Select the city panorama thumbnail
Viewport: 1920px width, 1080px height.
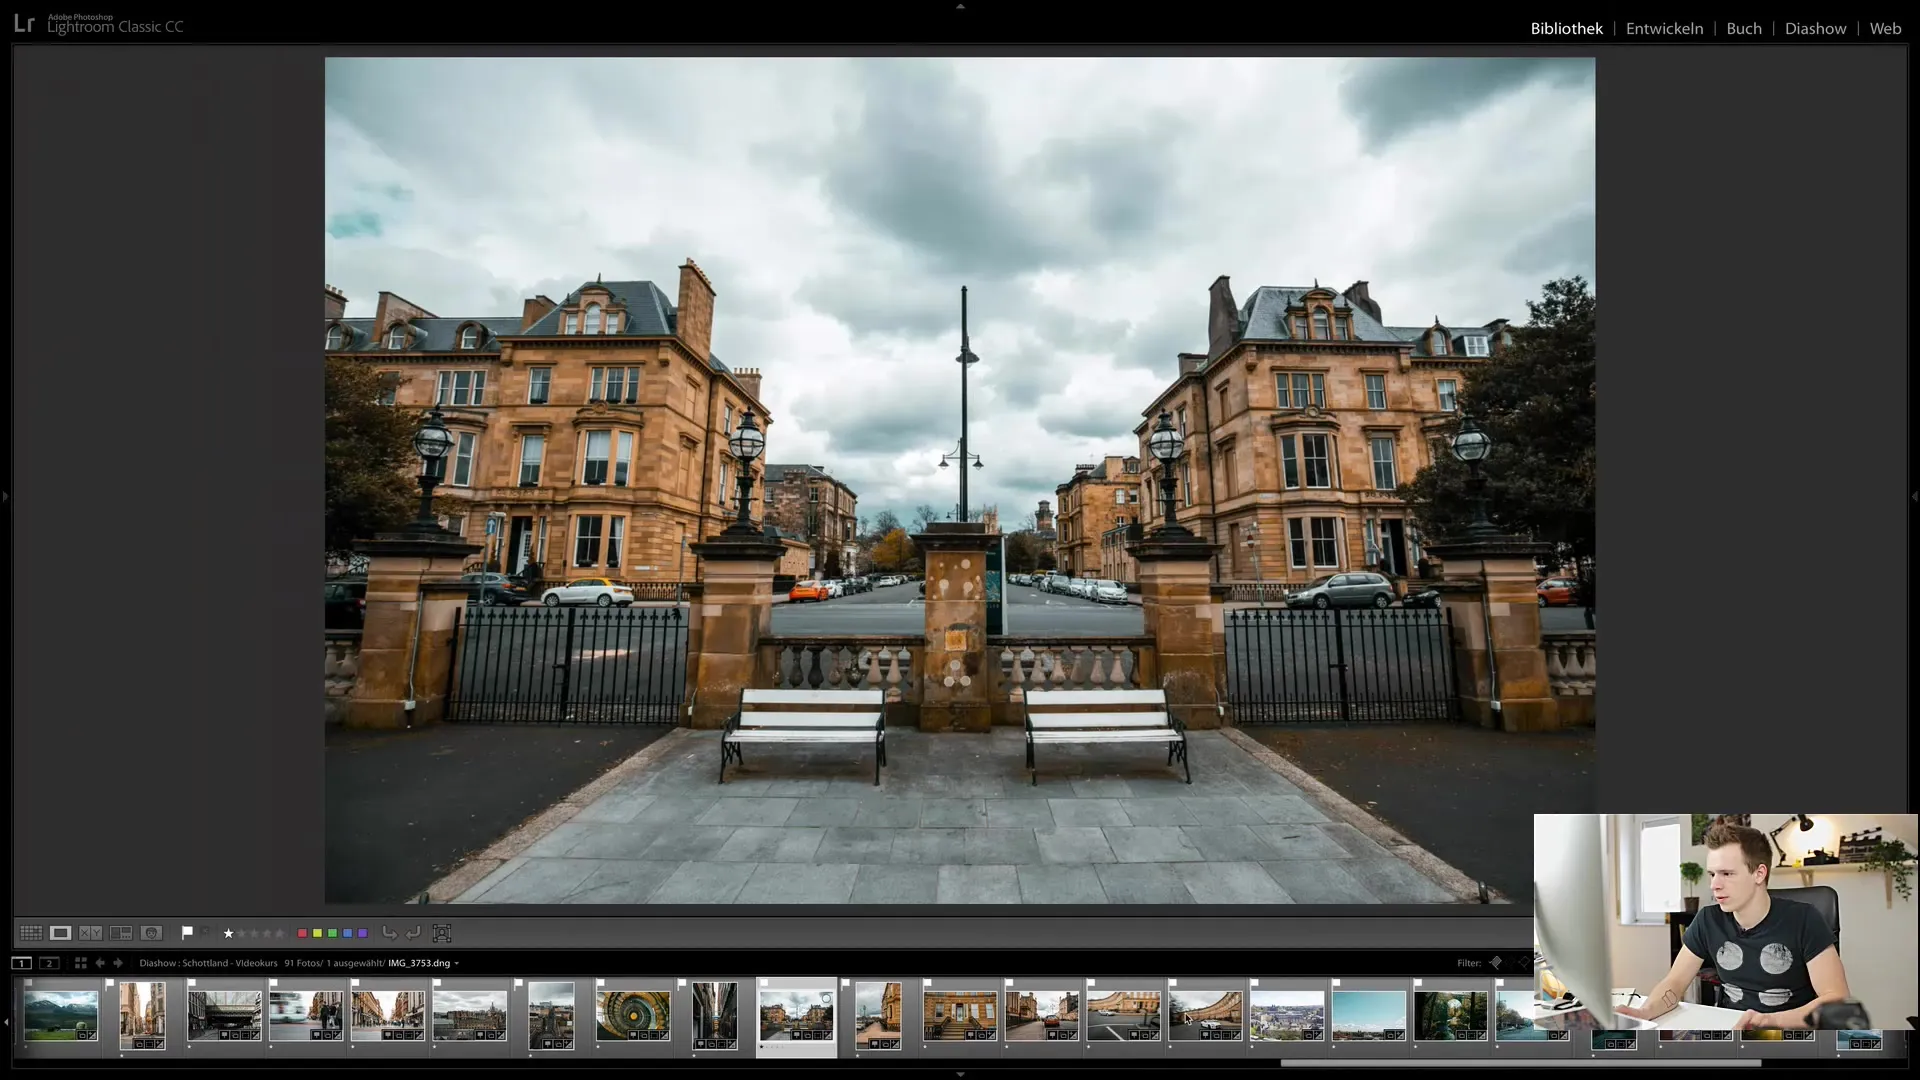pos(1287,1015)
